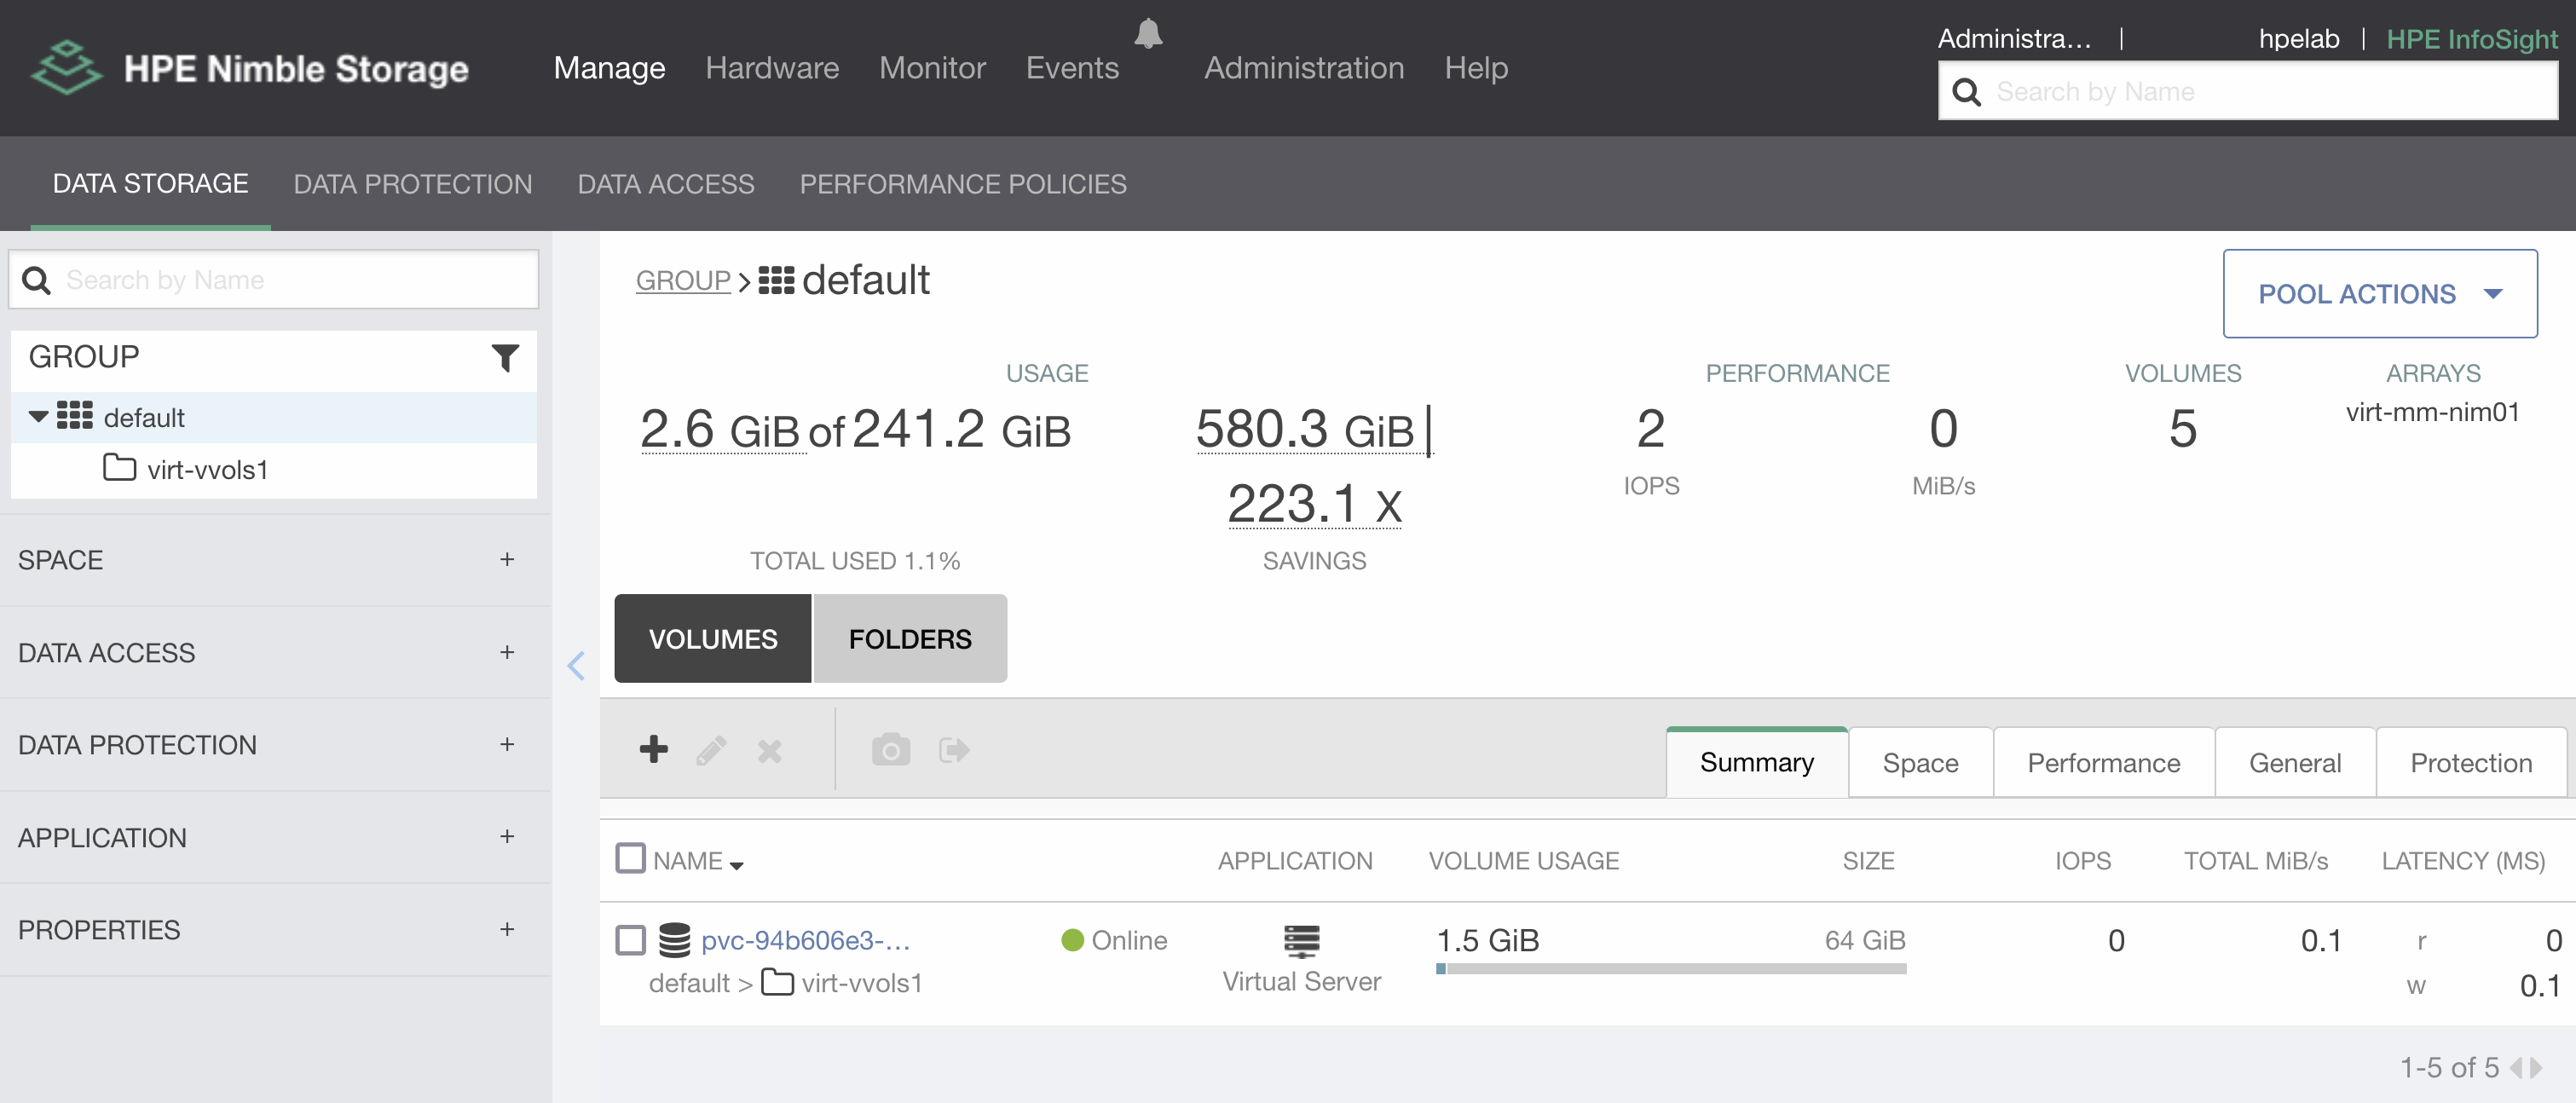The width and height of the screenshot is (2576, 1103).
Task: Check the pvc-94b606e3 volume checkbox
Action: coord(630,940)
